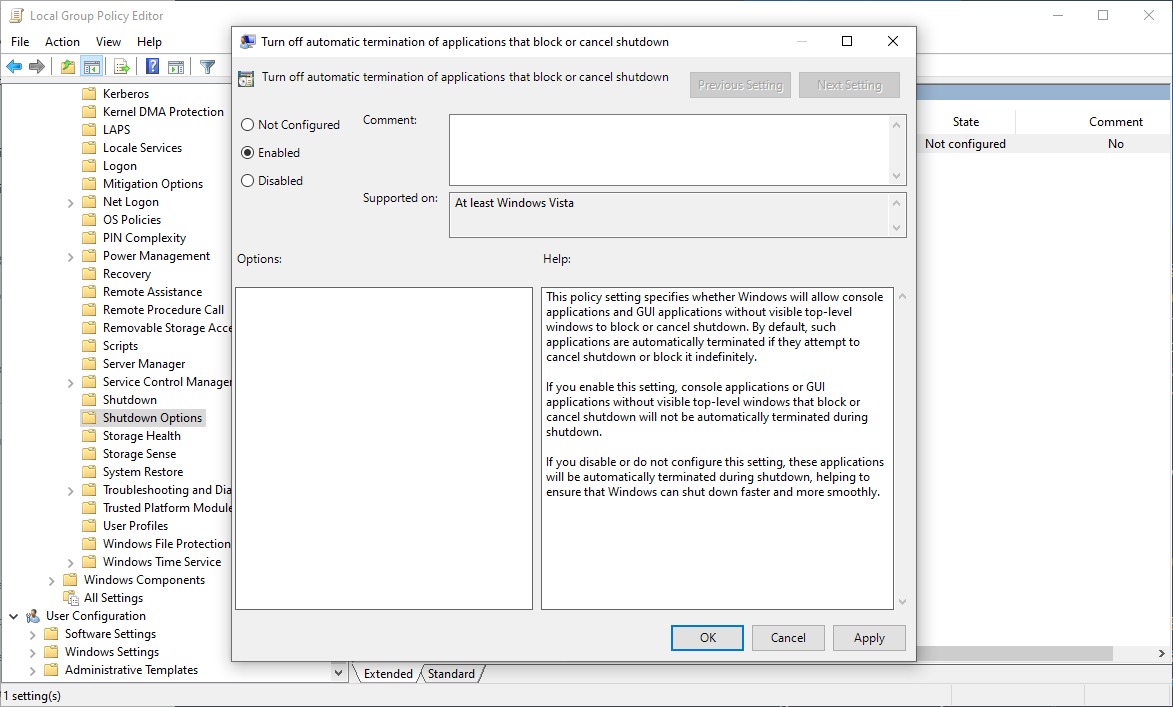Image resolution: width=1173 pixels, height=707 pixels.
Task: Select the Kernel DMA Protection item
Action: (x=163, y=111)
